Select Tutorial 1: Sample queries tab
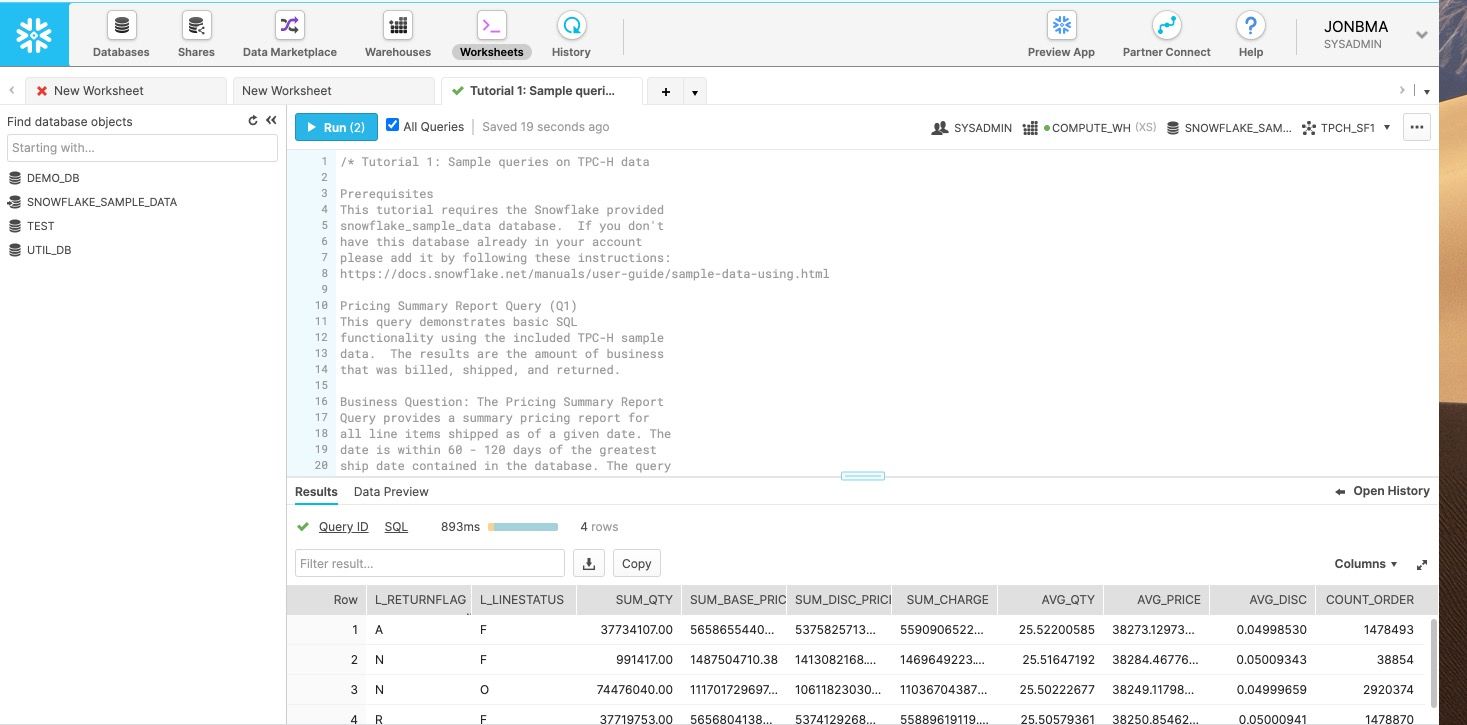 [x=541, y=90]
